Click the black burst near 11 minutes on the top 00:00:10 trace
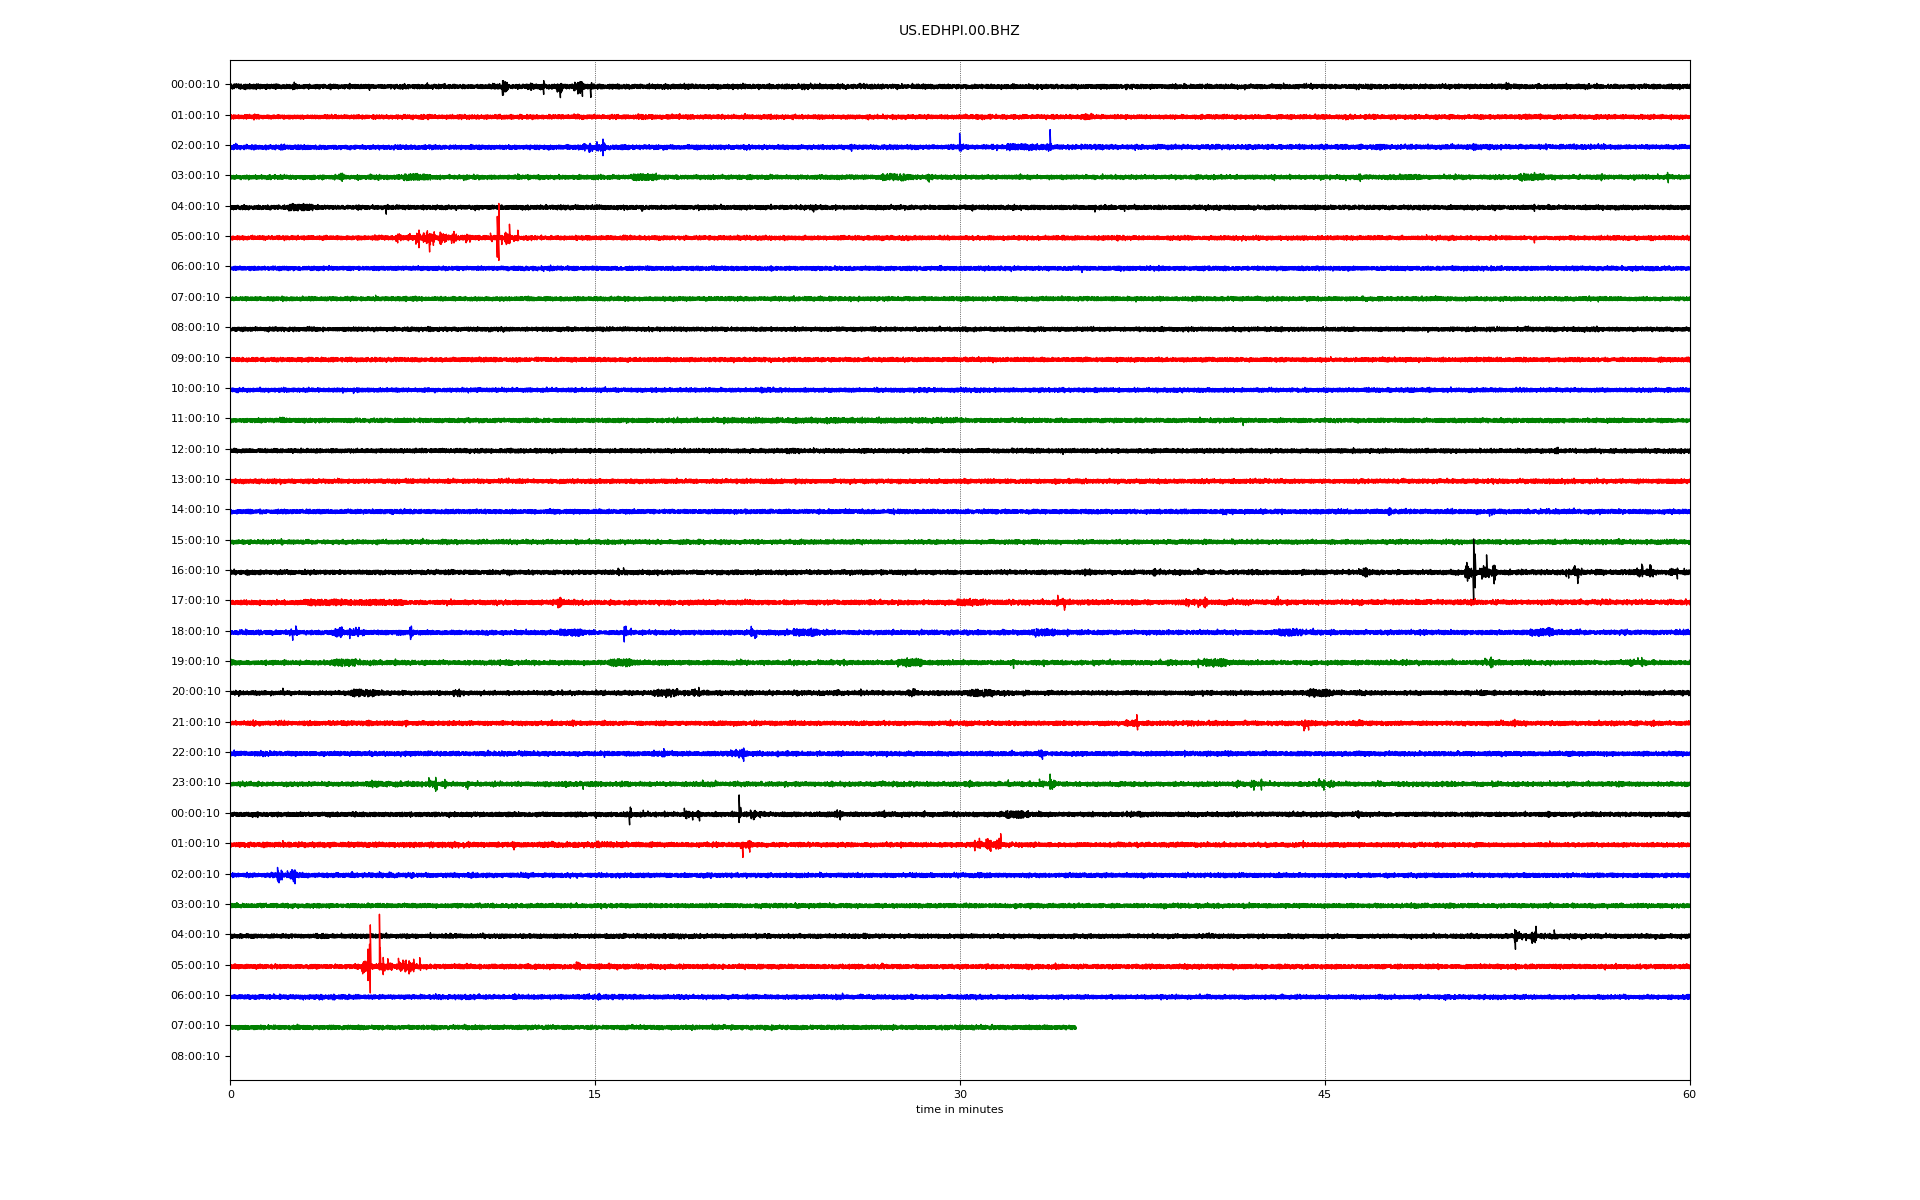Viewport: 1920px width, 1200px height. [x=504, y=87]
